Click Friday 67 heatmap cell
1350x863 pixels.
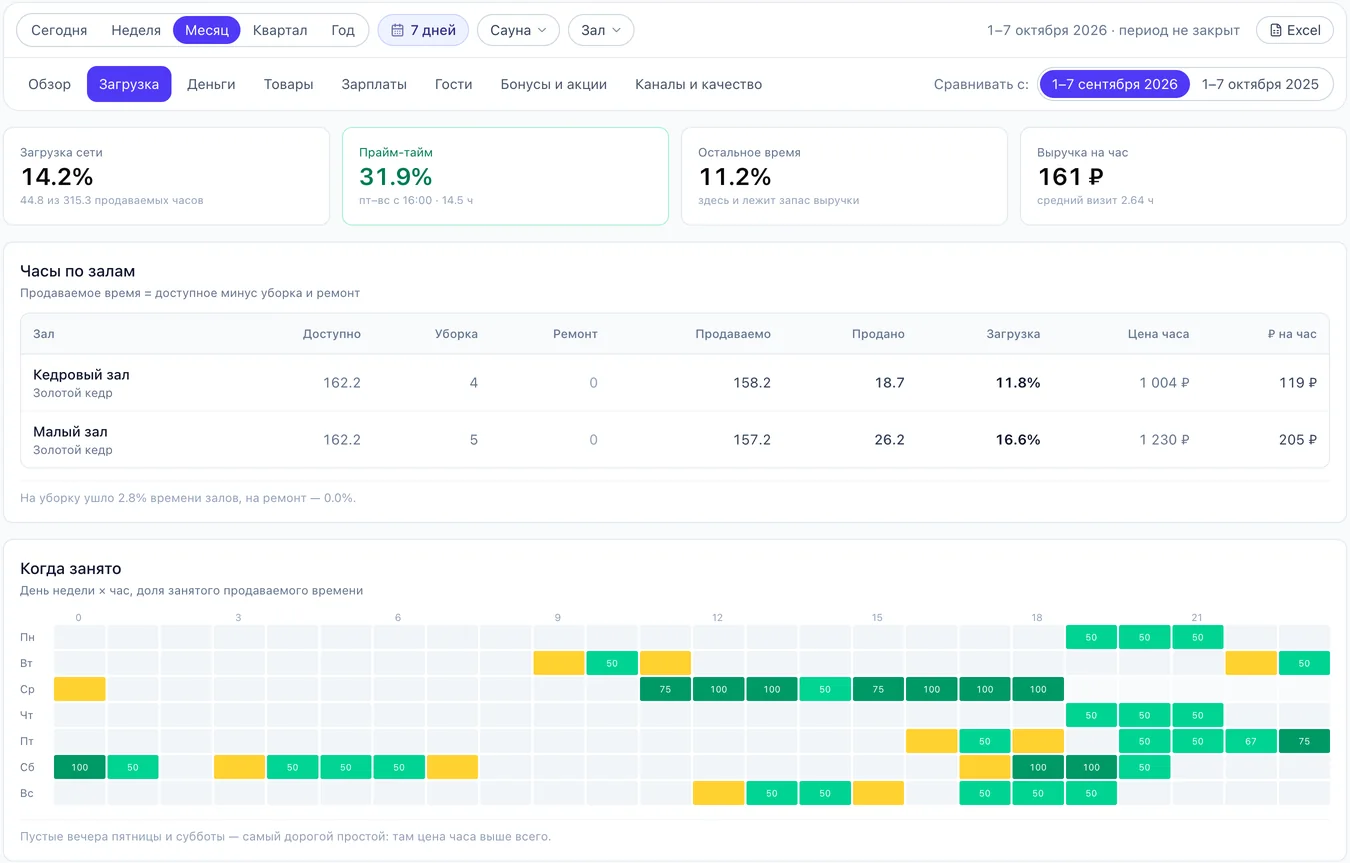click(1251, 741)
